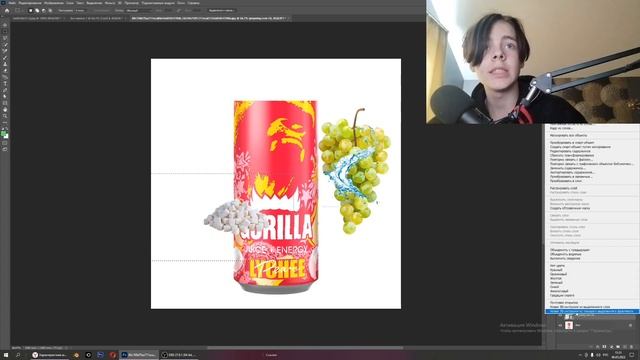Select the Rectangle shape tool
This screenshot has width=640, height=360.
5,103
